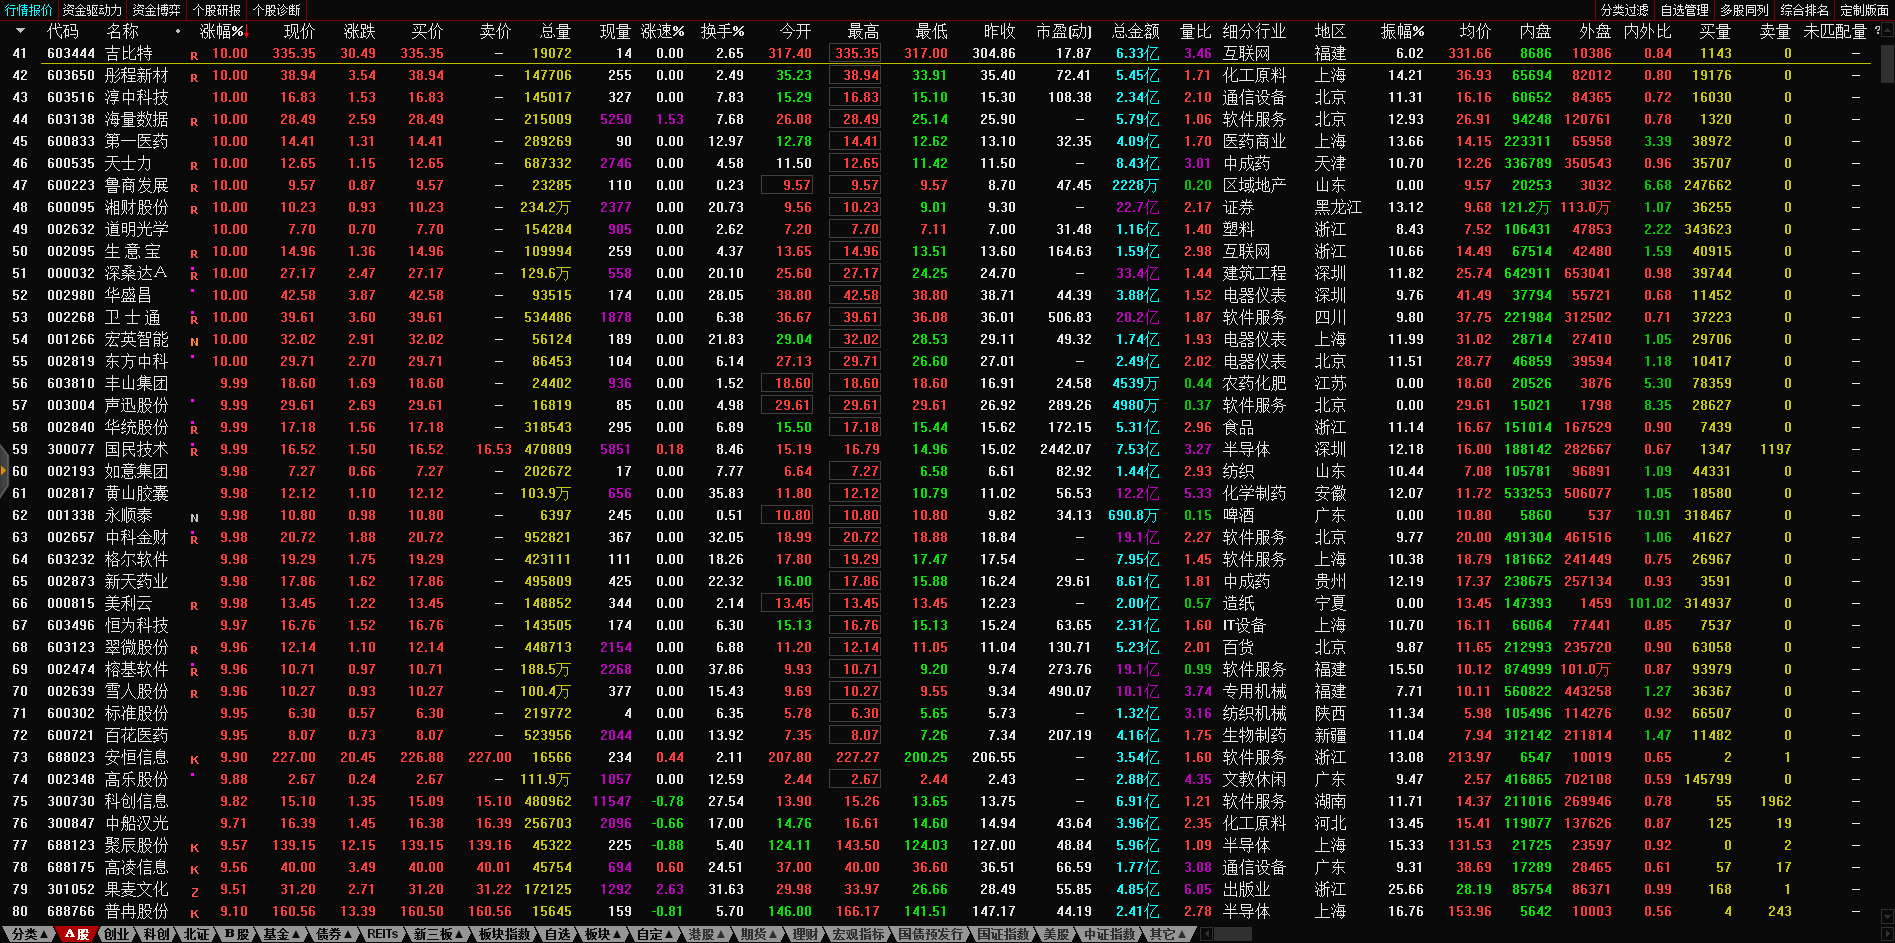Viewport: 1895px width, 943px height.
Task: Open 综合排名 button
Action: click(1804, 10)
